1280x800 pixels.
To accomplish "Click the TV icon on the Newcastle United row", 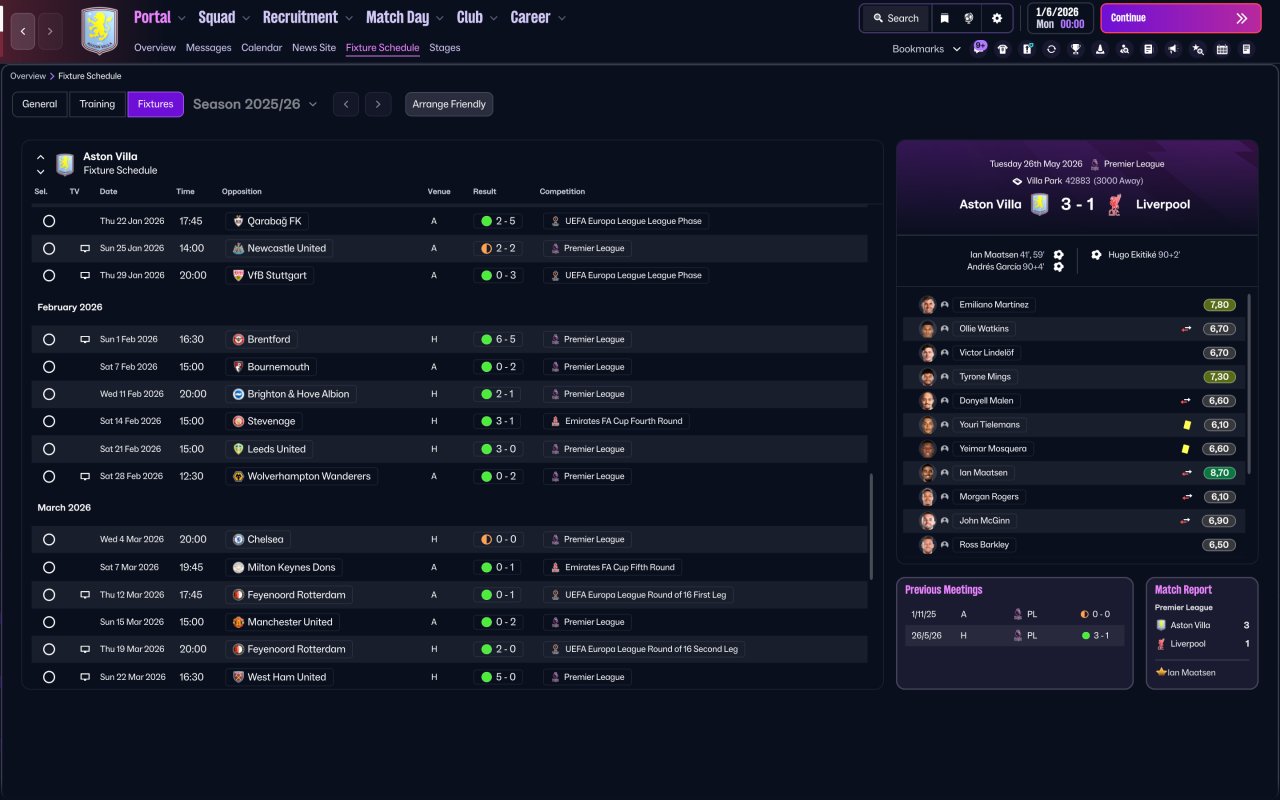I will point(85,248).
